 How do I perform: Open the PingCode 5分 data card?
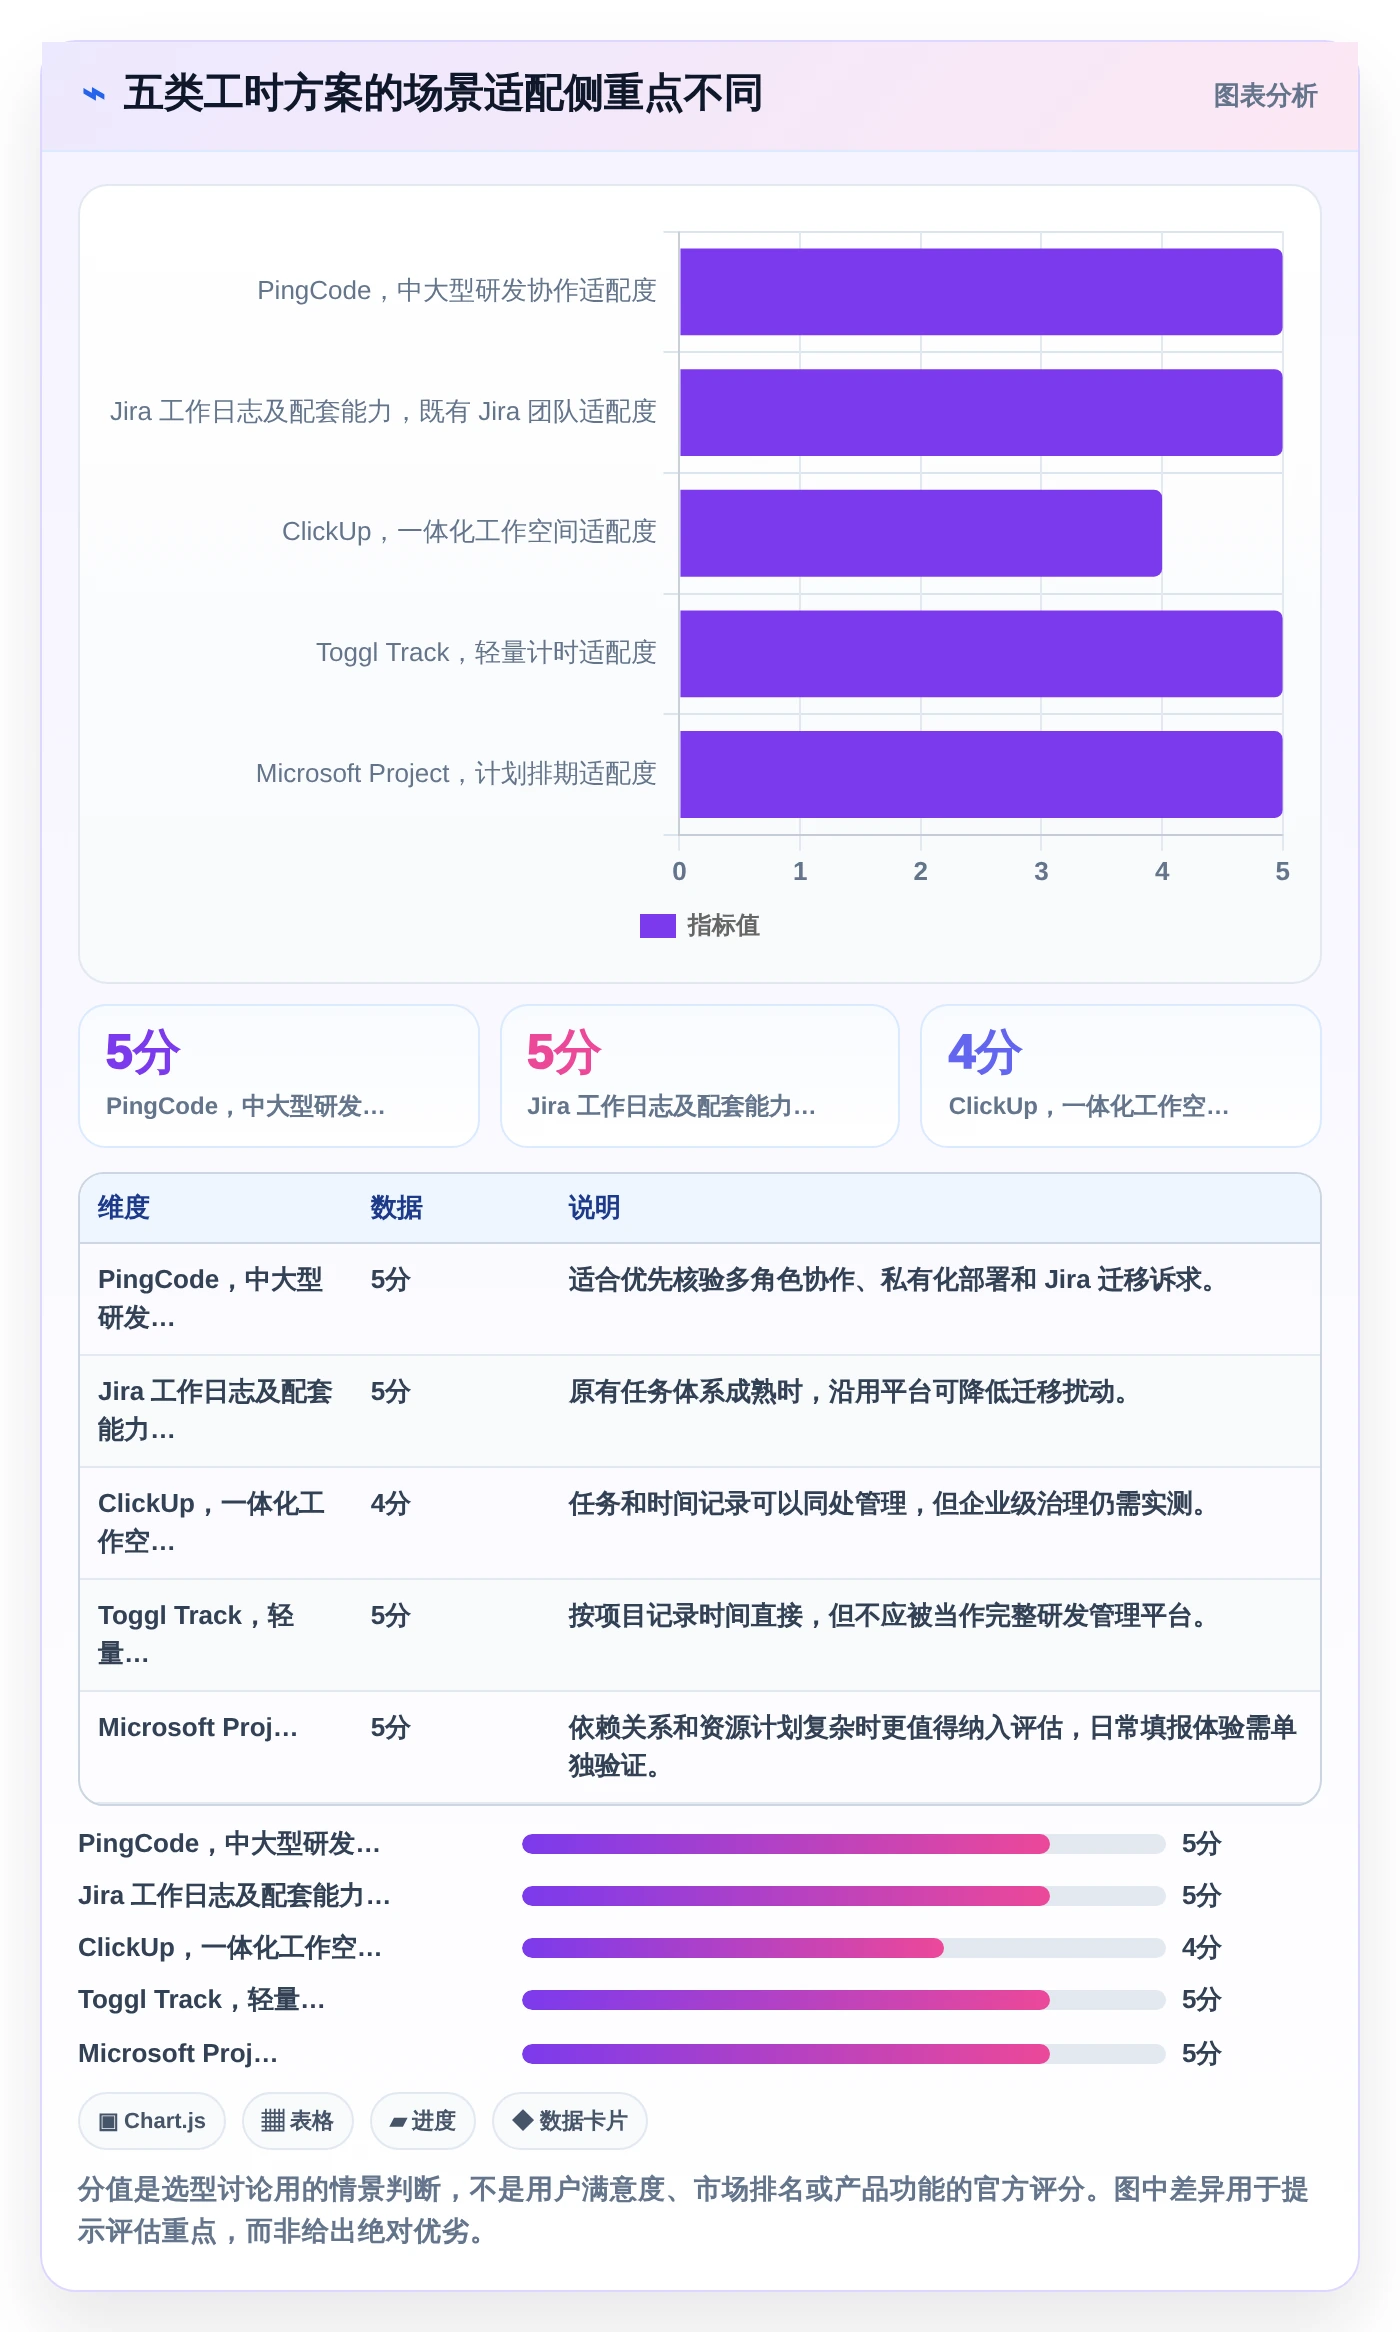(279, 1076)
